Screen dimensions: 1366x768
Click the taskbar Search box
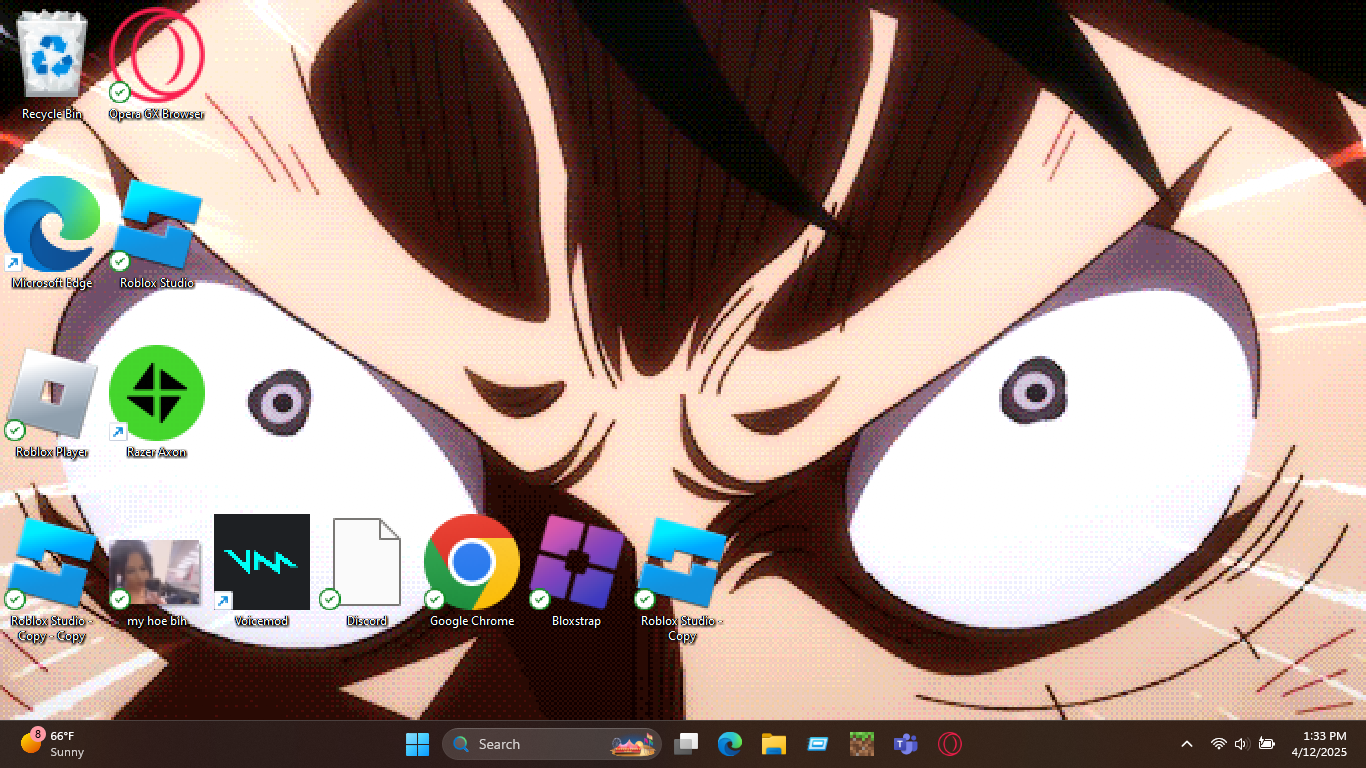tap(552, 744)
